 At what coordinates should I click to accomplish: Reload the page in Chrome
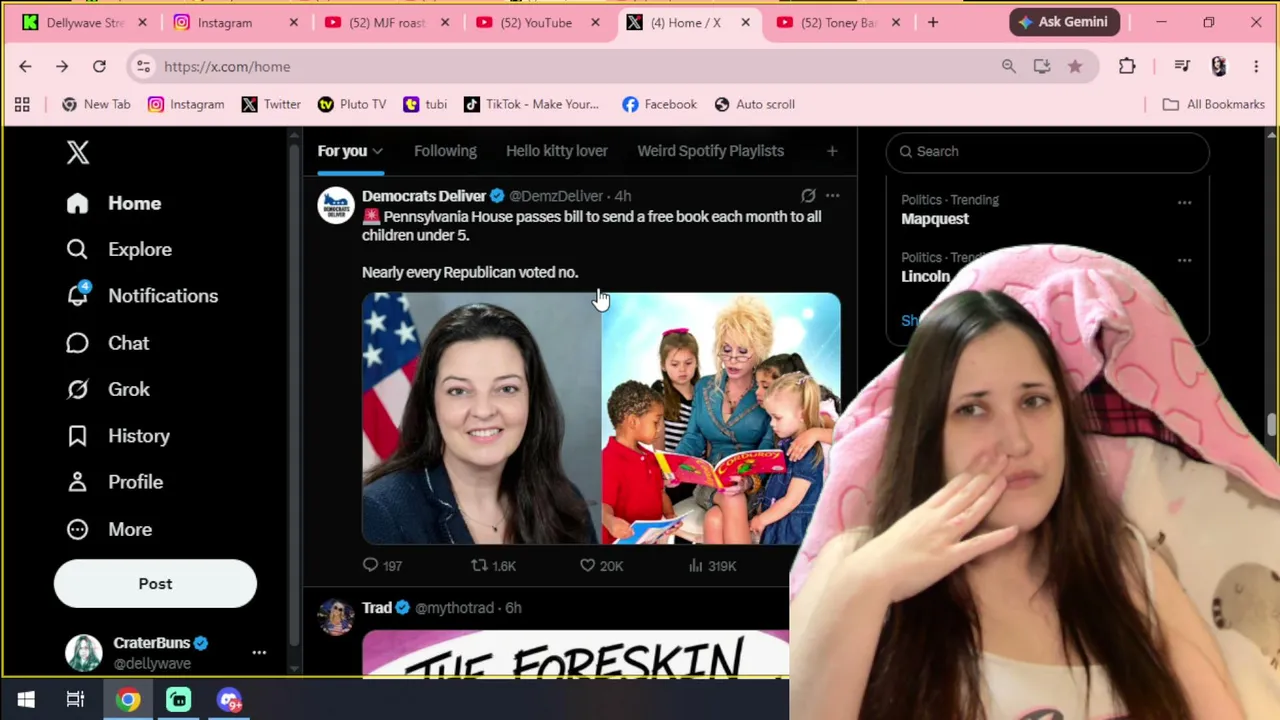click(99, 66)
